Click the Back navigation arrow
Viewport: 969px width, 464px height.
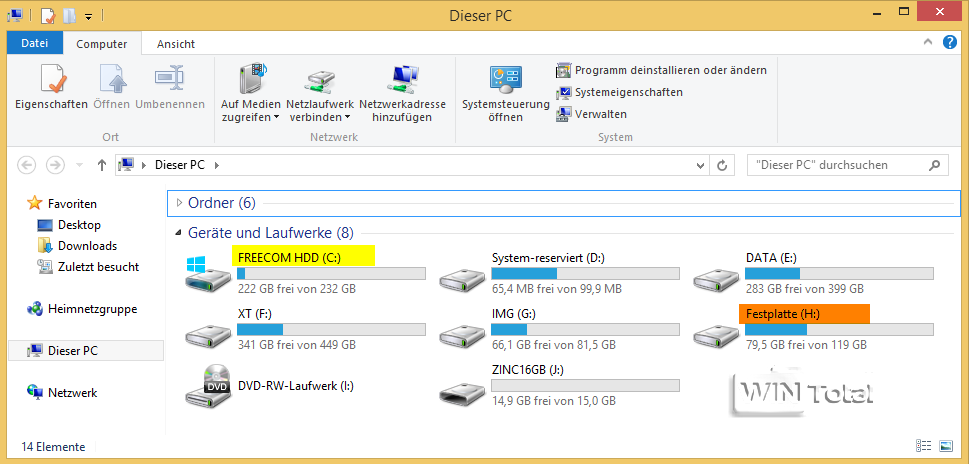[27, 165]
